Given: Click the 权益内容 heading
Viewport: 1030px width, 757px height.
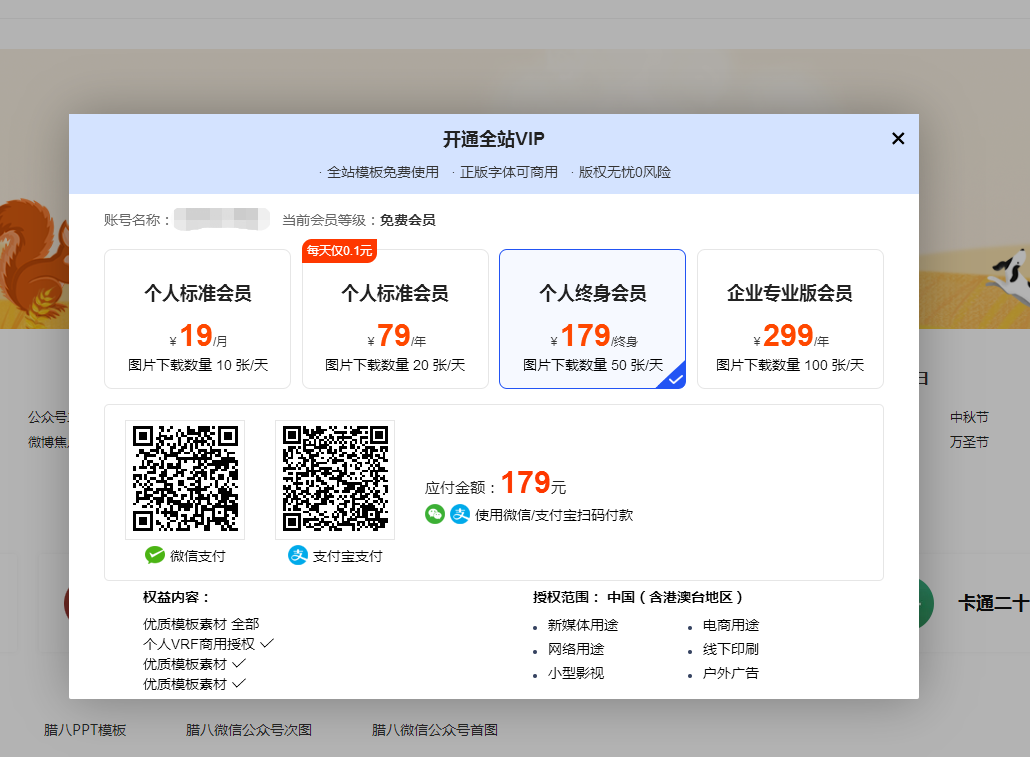Looking at the screenshot, I should coord(176,597).
